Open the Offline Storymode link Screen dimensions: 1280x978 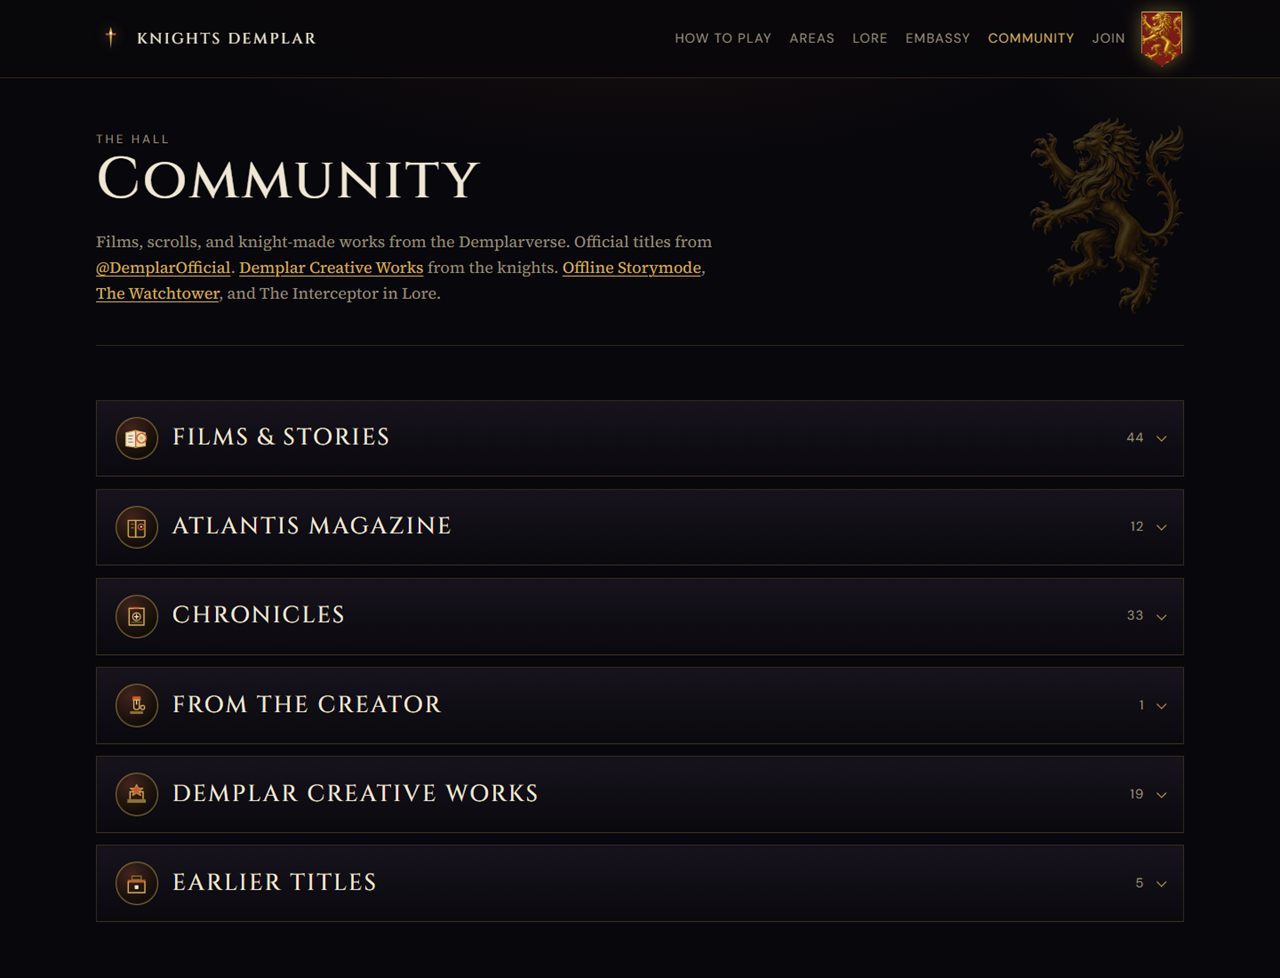pos(632,268)
